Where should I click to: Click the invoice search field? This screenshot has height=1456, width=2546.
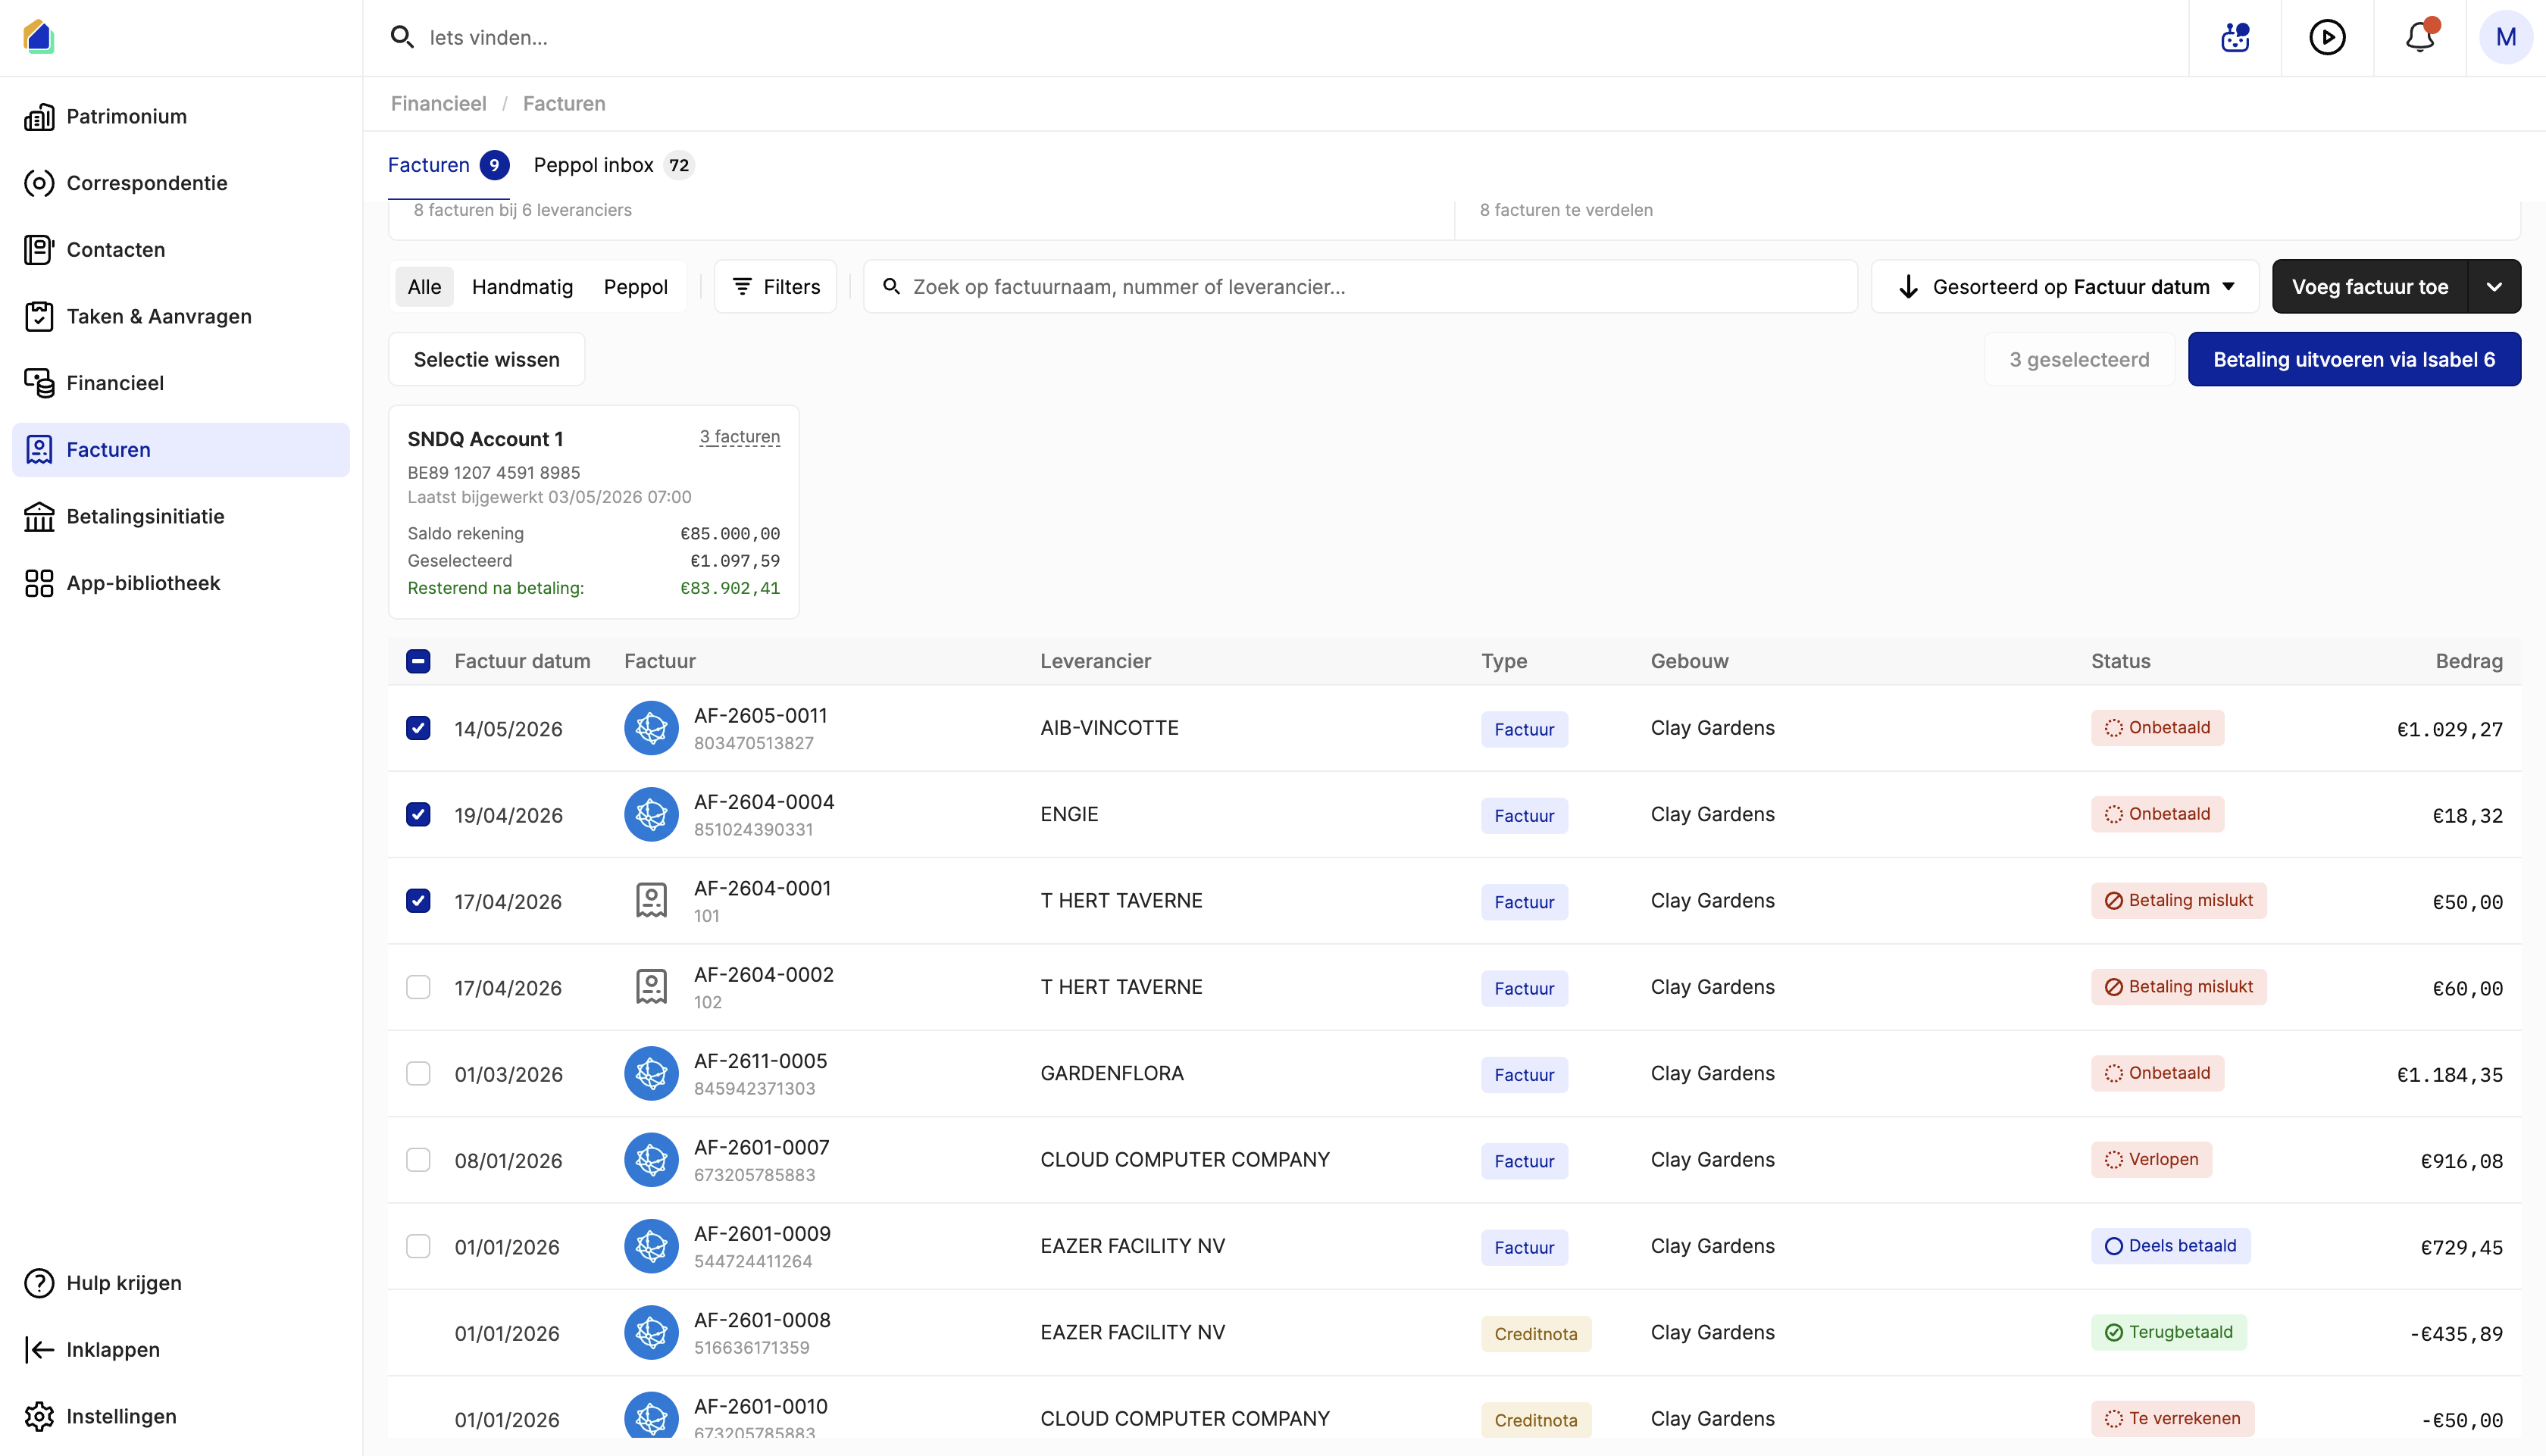[1359, 287]
